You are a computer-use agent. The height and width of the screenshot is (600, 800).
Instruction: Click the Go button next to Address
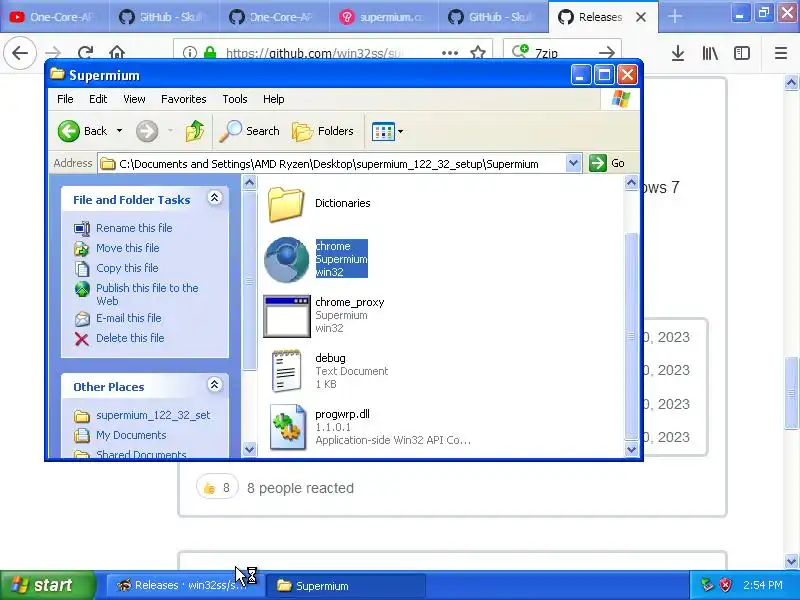(607, 163)
